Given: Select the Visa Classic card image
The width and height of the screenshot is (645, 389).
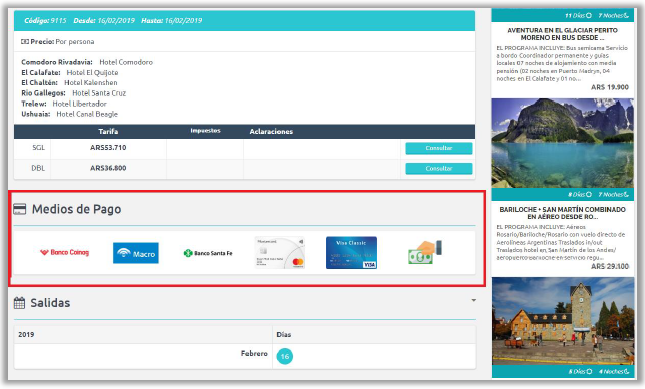Looking at the screenshot, I should [x=351, y=252].
